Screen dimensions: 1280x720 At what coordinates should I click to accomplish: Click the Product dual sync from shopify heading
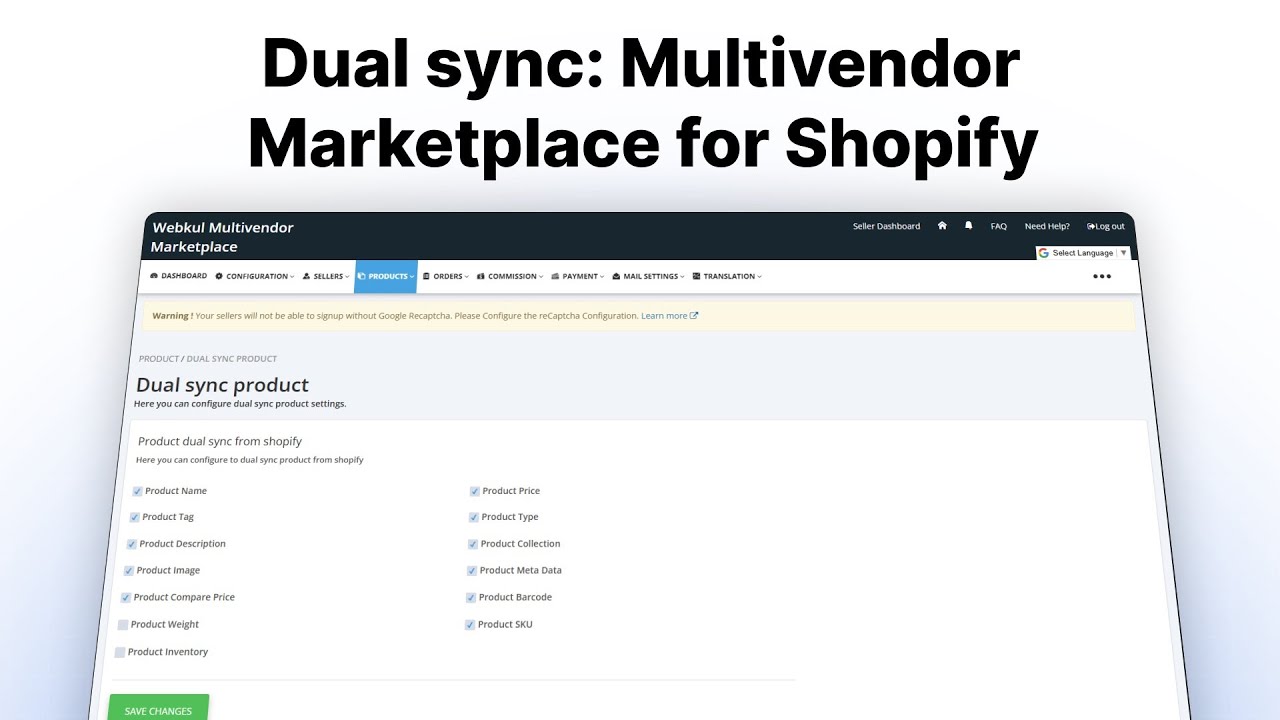[220, 441]
